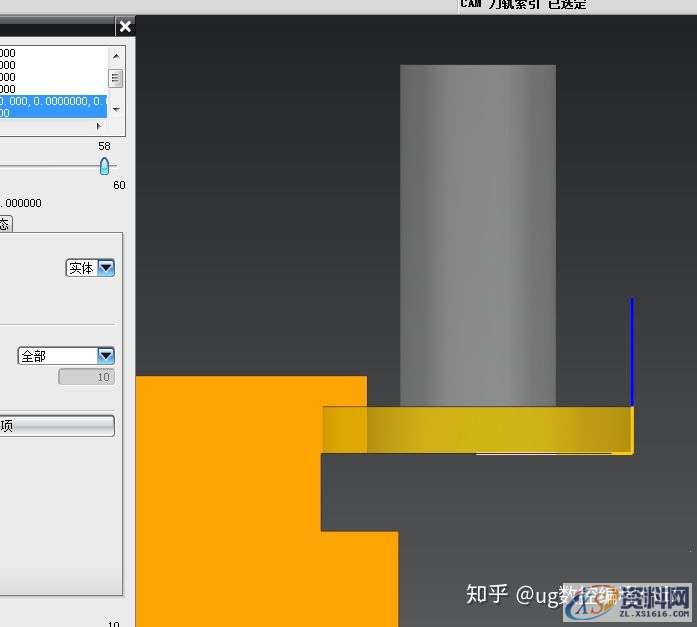Click the list scrollbar down arrow

coord(116,108)
